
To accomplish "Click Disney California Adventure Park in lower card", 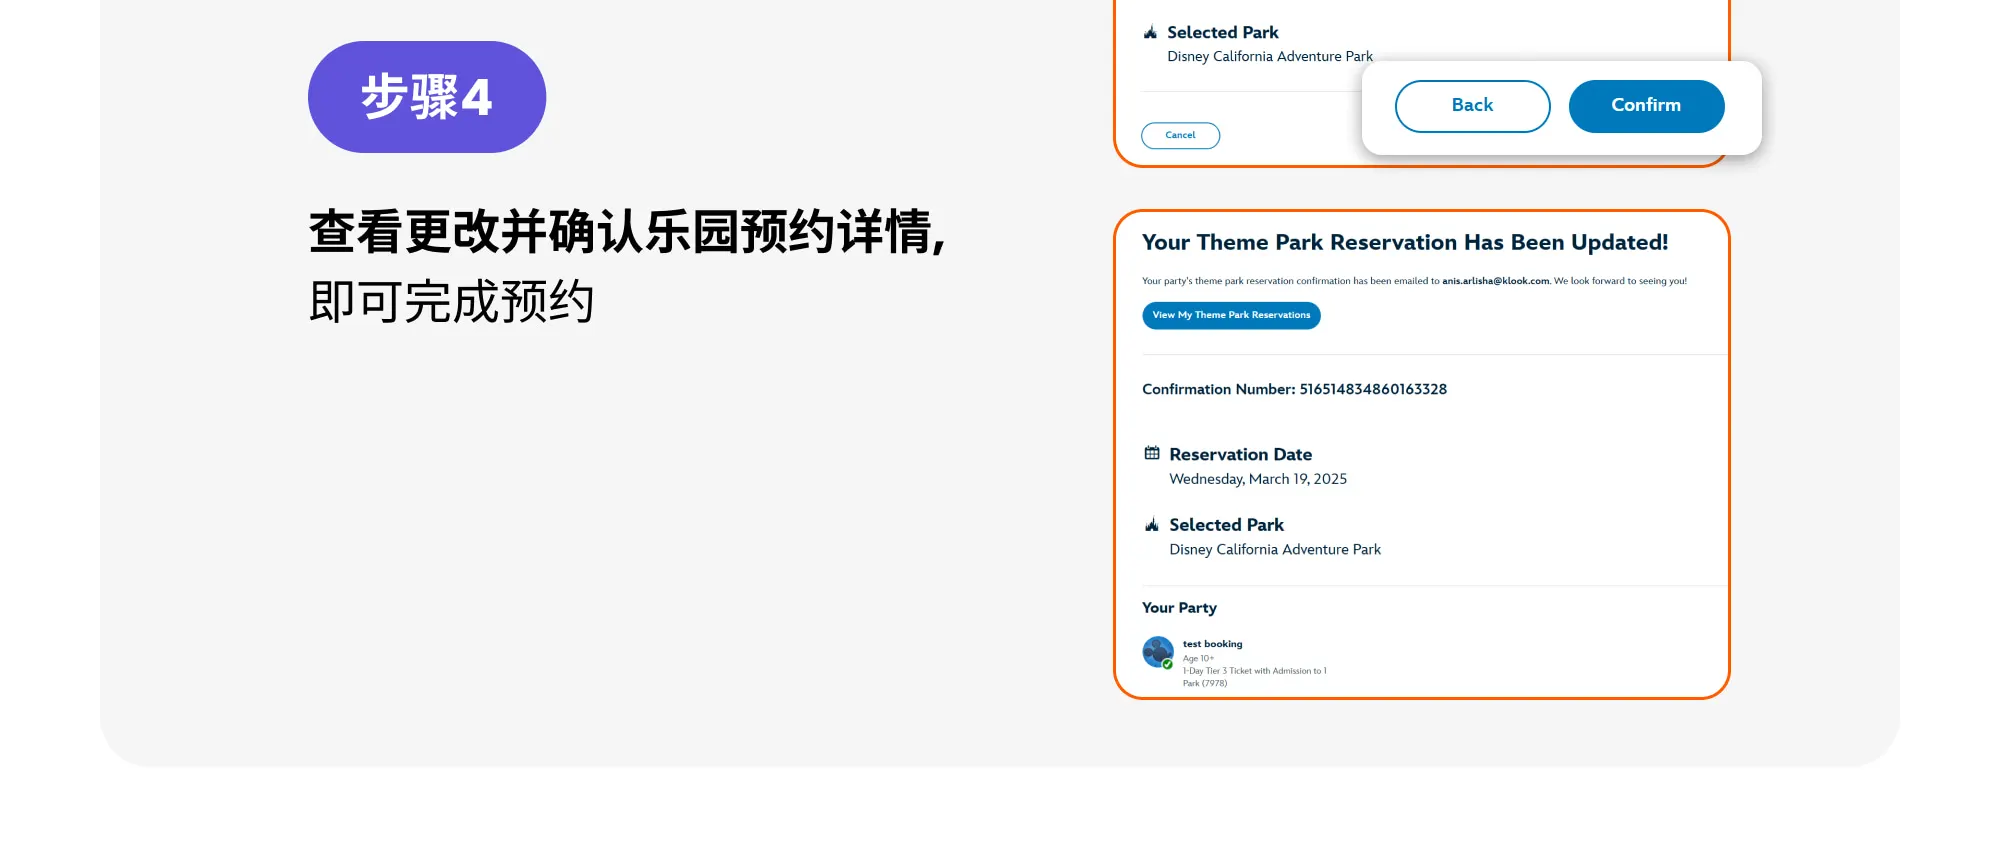I will 1275,549.
